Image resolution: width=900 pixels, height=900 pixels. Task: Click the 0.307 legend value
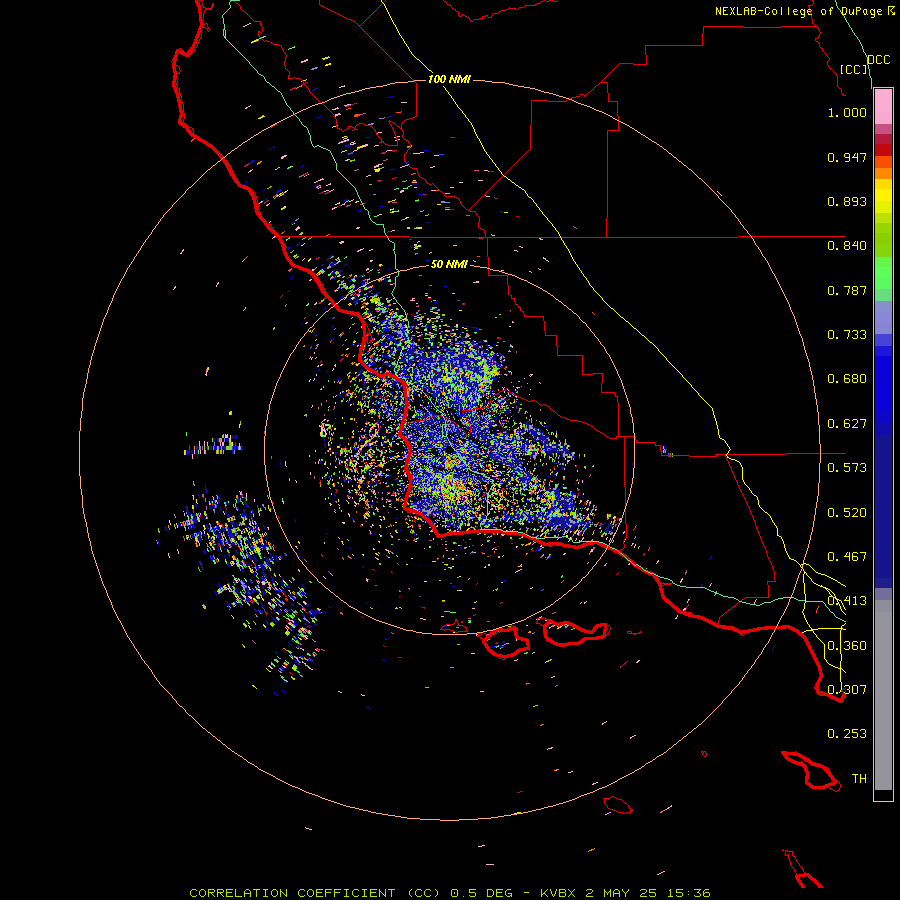847,690
